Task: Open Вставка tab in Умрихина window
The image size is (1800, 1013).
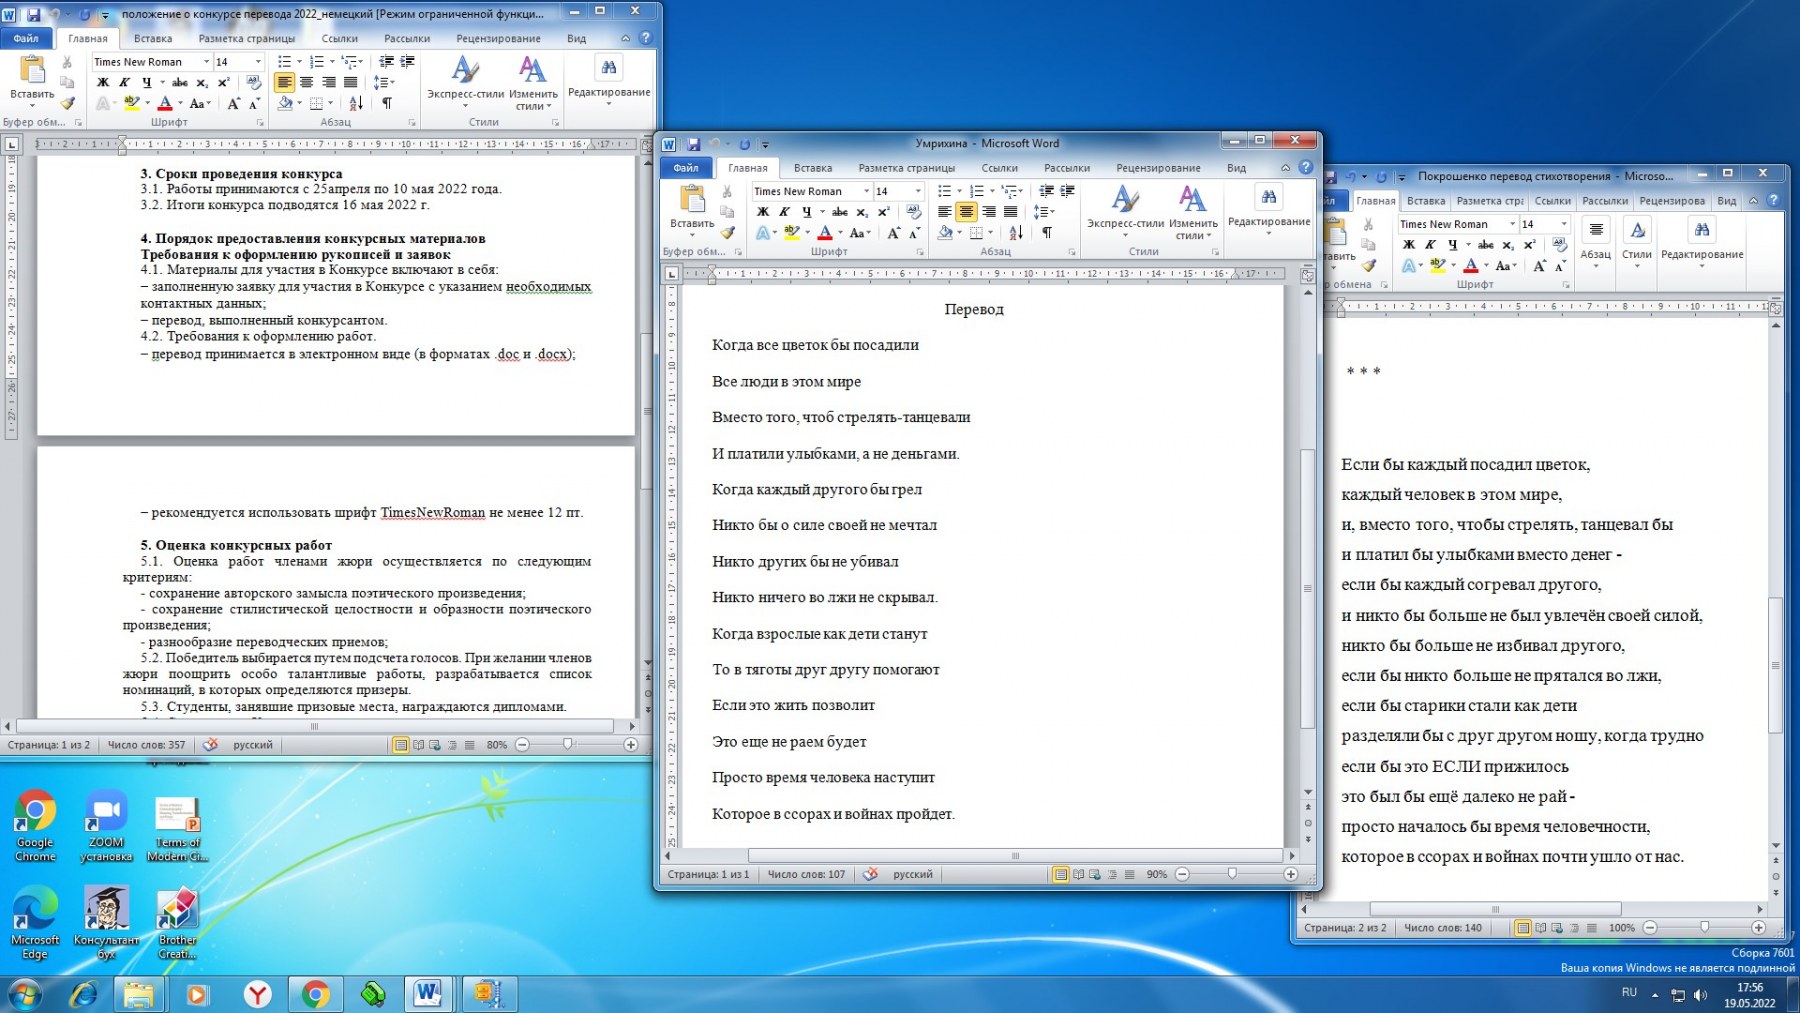Action: click(x=813, y=168)
